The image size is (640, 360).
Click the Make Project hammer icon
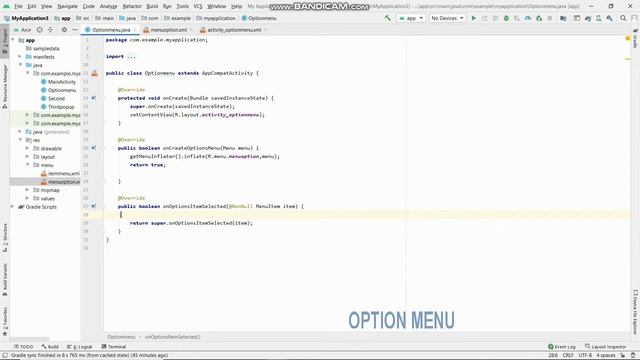(x=387, y=18)
